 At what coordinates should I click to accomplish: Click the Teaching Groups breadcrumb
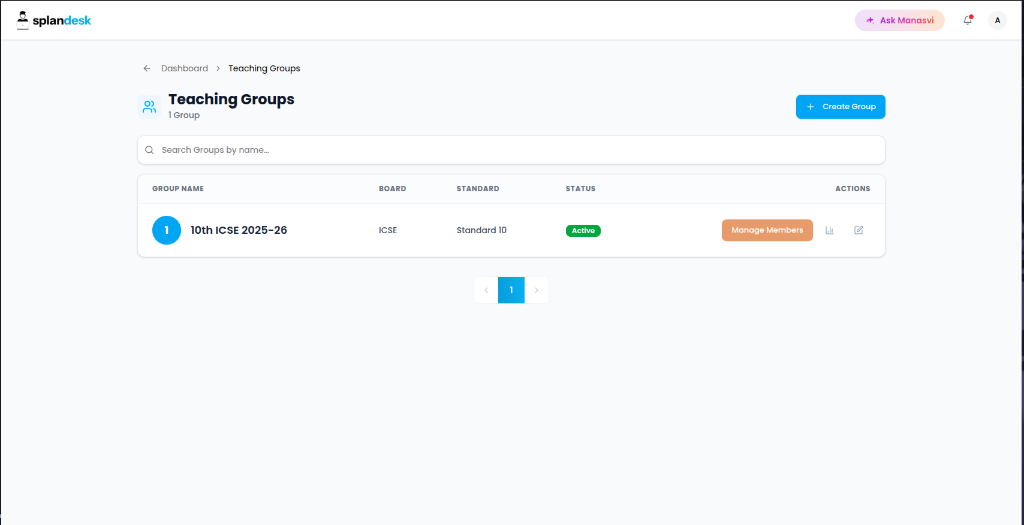click(264, 68)
